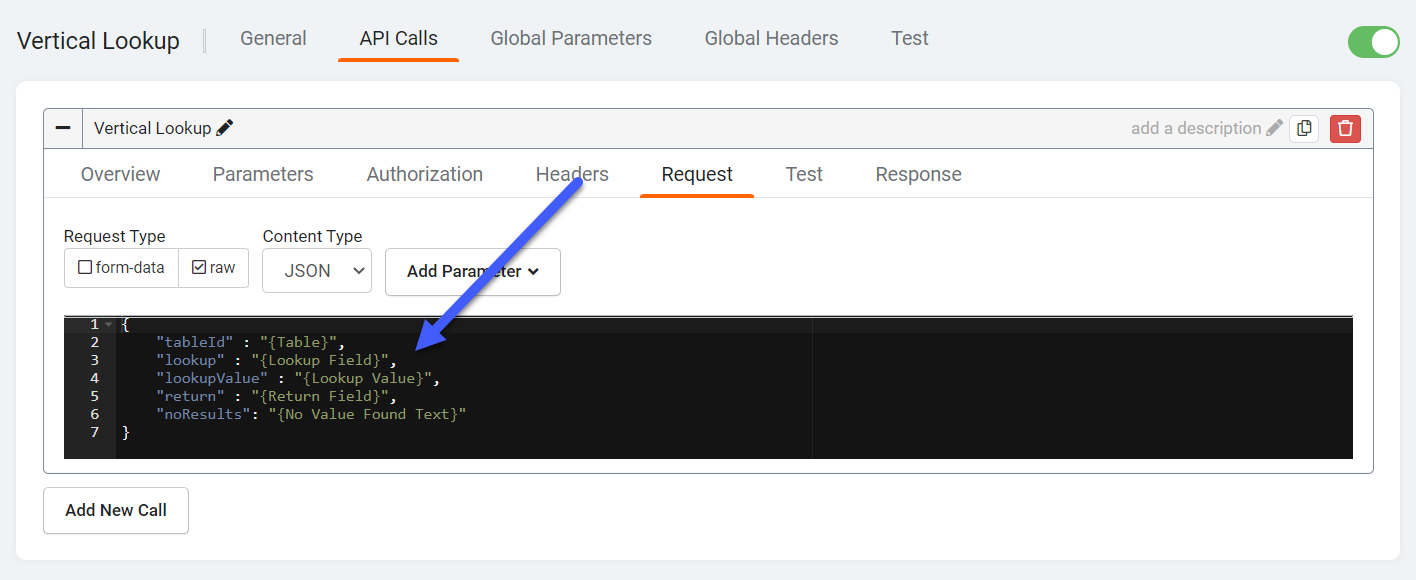
Task: Click the add a description text
Action: coord(1196,128)
